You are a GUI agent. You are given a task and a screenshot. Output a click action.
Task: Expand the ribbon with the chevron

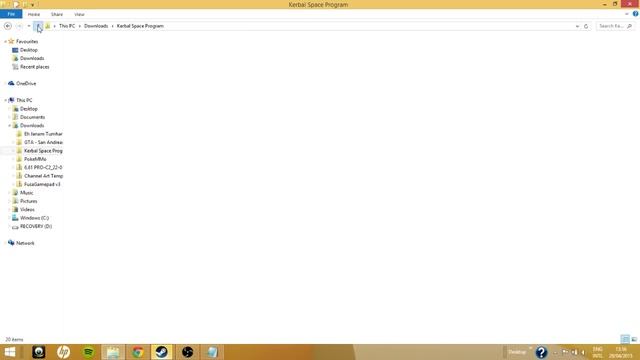pos(627,14)
